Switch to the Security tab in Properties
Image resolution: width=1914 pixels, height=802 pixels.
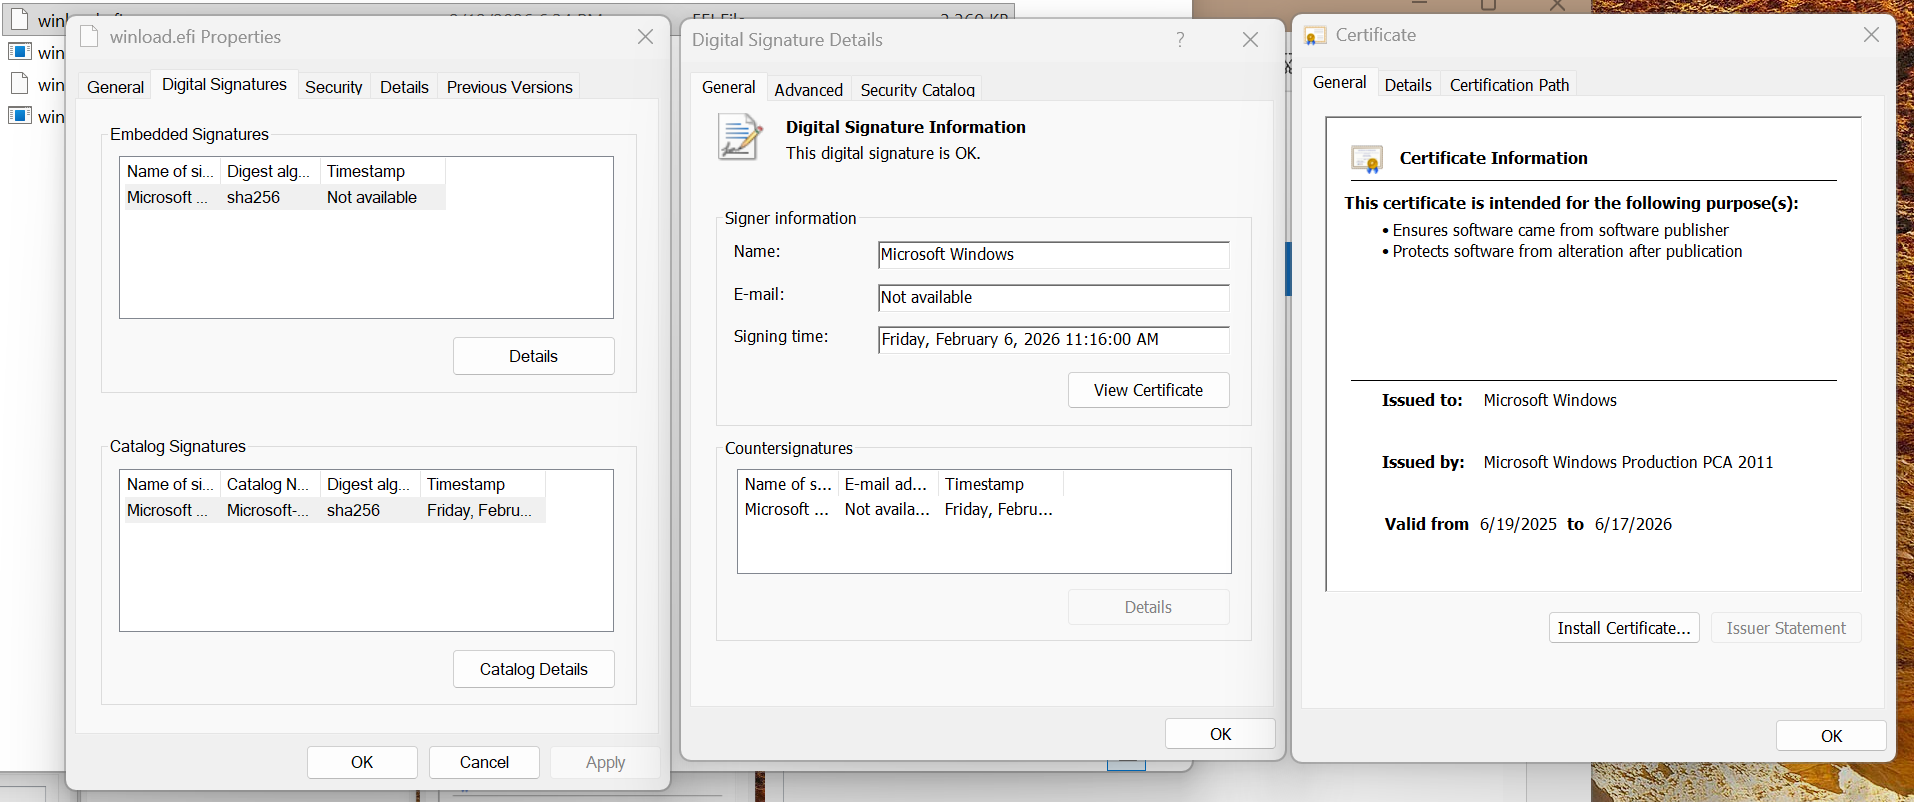tap(333, 87)
